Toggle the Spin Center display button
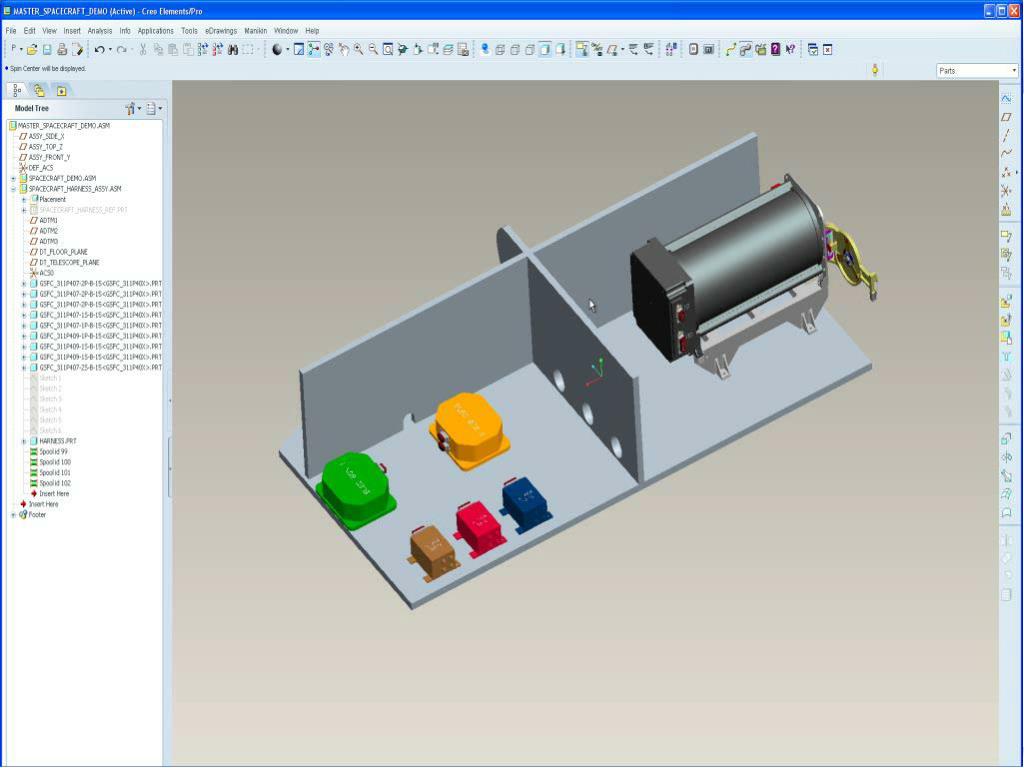 pyautogui.click(x=314, y=49)
